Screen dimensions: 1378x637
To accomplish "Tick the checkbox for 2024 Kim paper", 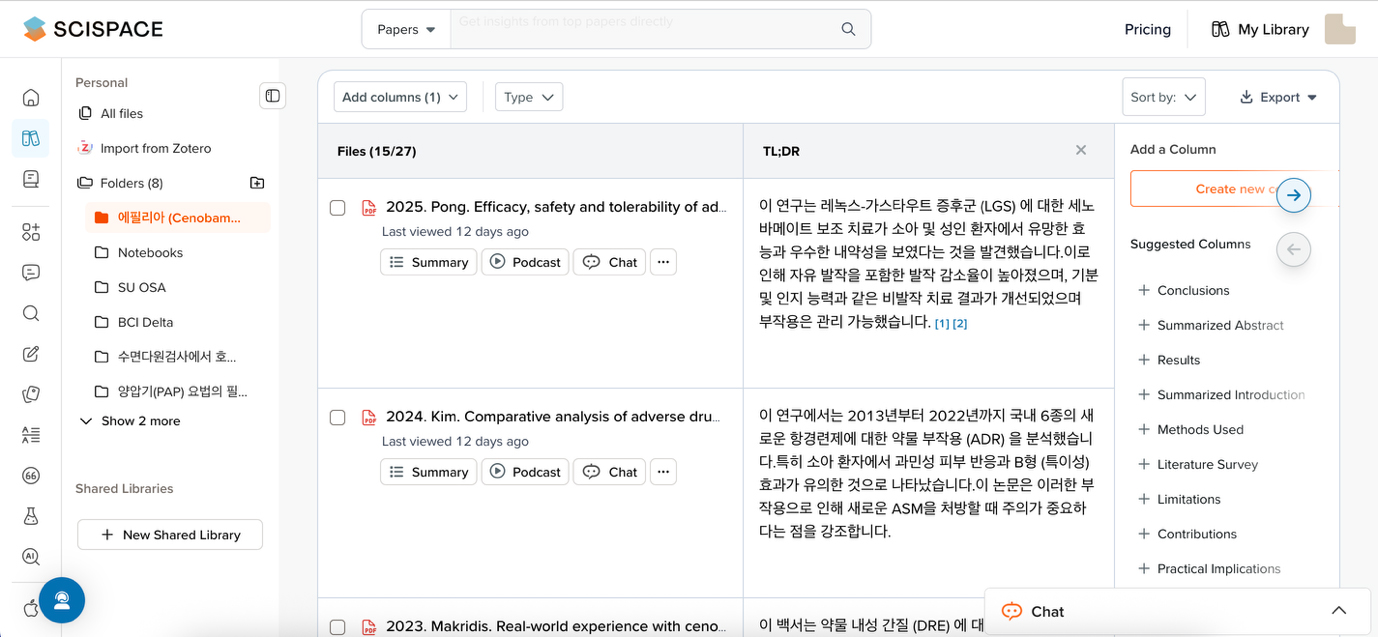I will (x=338, y=418).
